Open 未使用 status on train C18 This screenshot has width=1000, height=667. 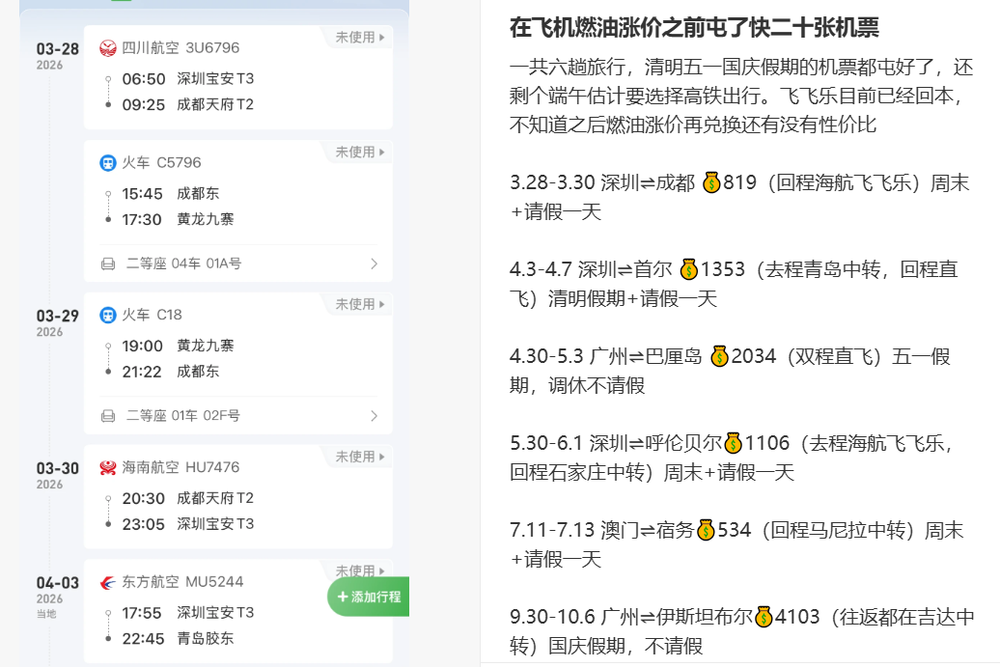coord(360,304)
